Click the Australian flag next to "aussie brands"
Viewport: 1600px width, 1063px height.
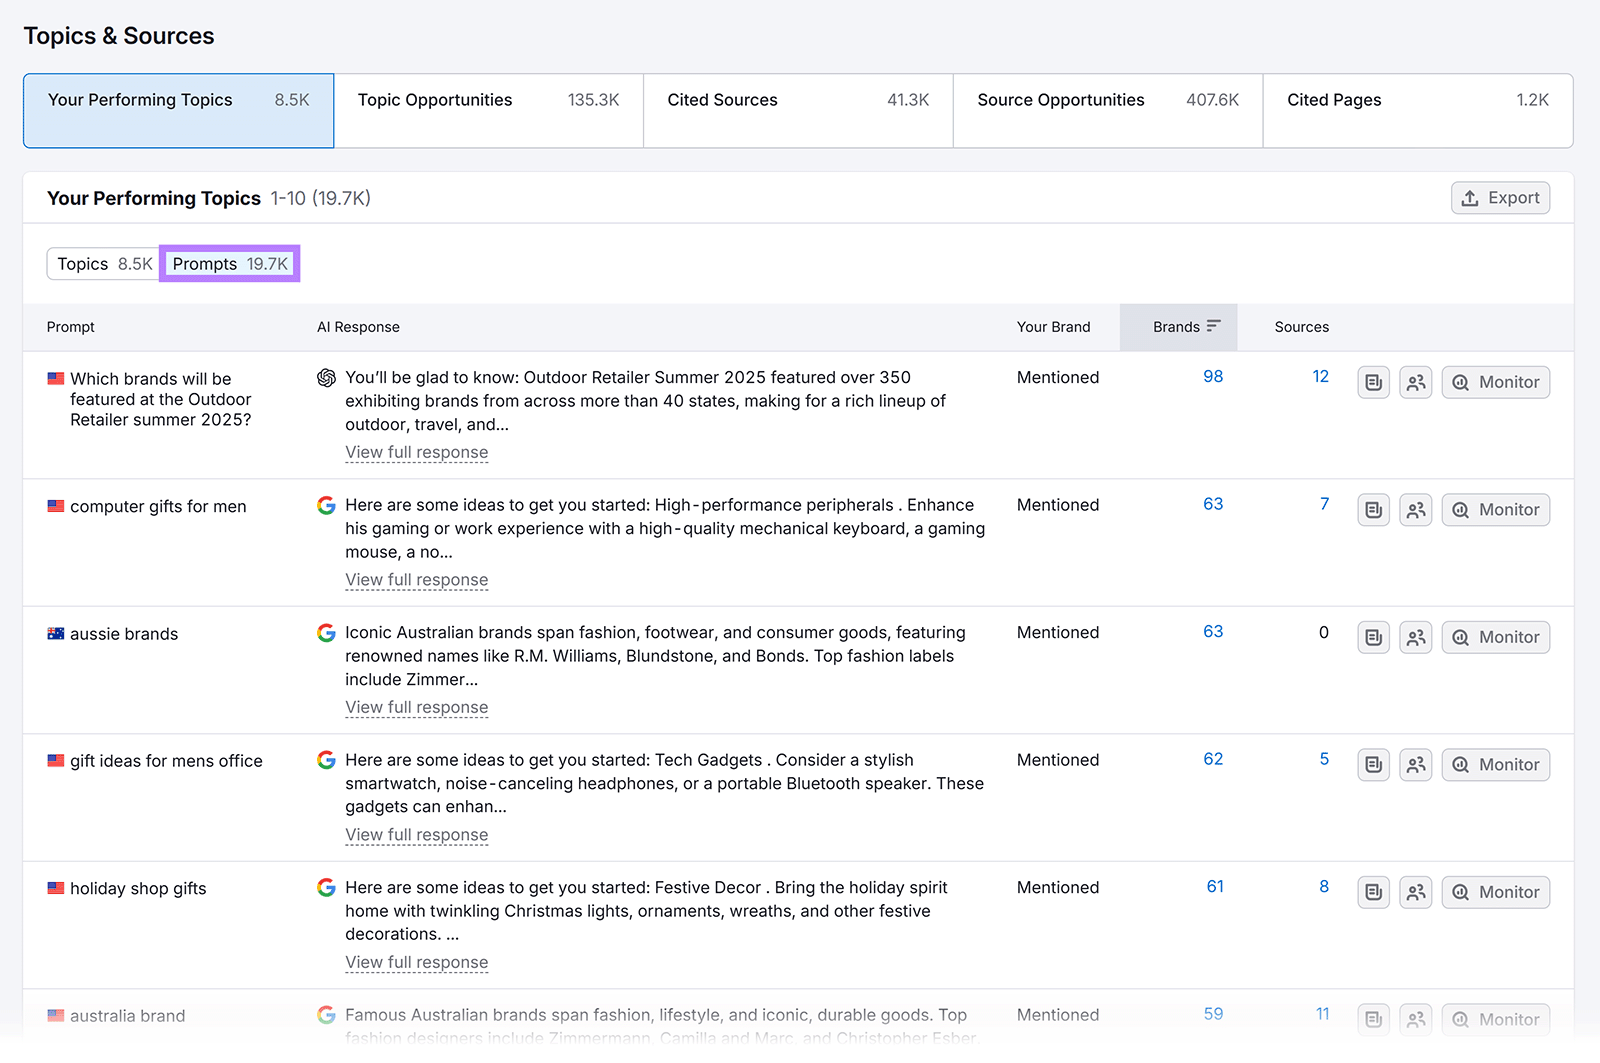point(55,633)
